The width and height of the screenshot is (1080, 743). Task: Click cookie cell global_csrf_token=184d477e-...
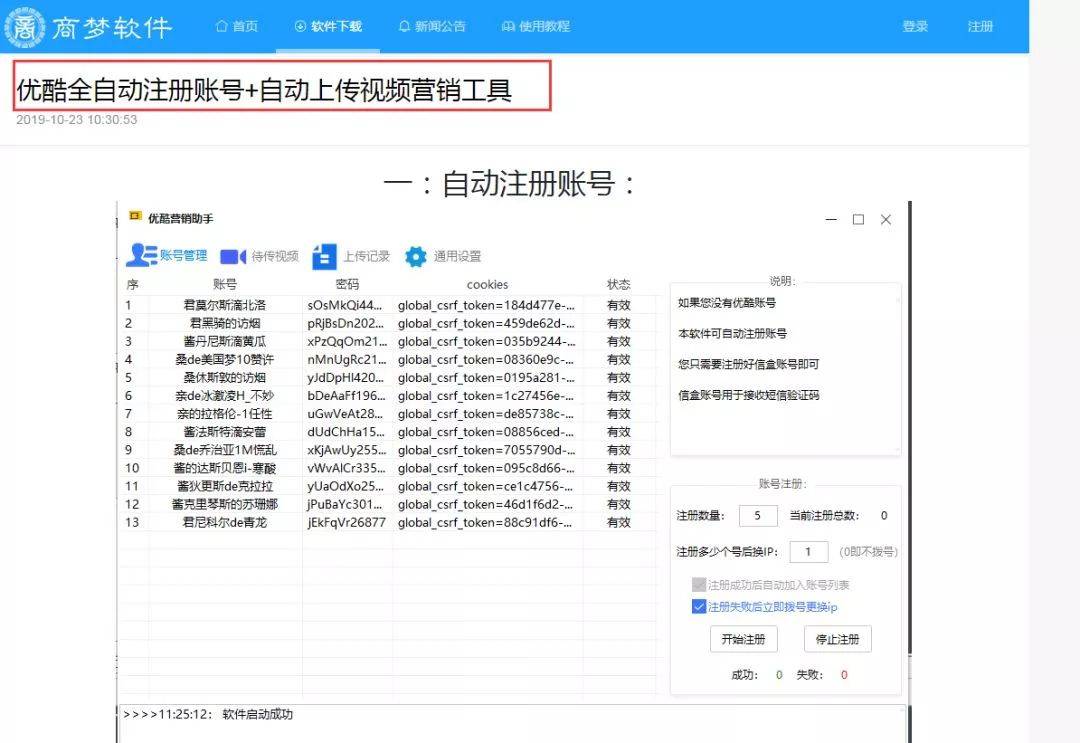click(486, 305)
